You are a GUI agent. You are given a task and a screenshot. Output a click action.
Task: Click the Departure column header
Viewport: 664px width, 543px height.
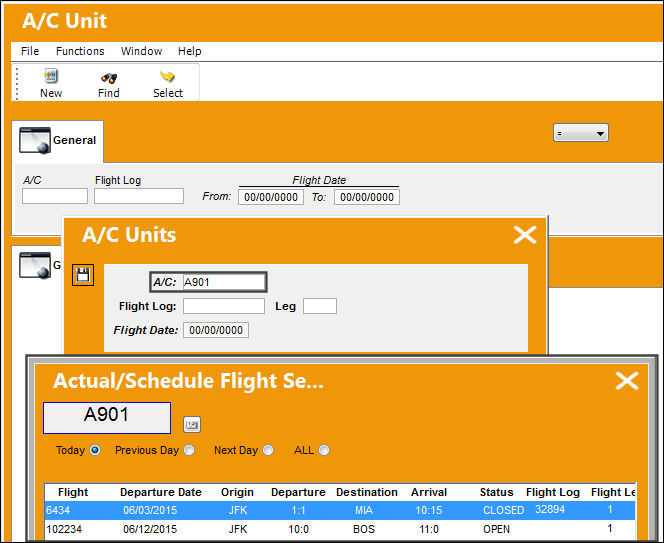tap(298, 492)
